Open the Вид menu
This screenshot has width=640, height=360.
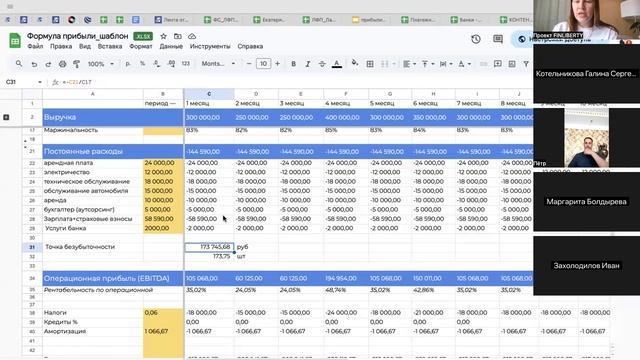tap(85, 46)
